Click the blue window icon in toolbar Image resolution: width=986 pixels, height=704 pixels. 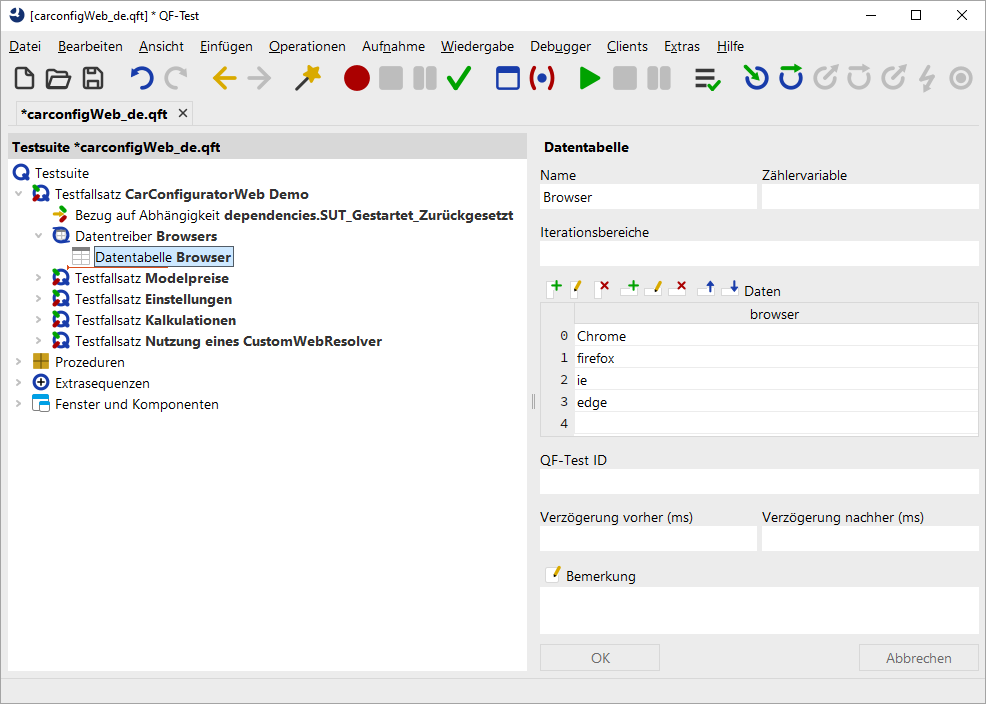tap(507, 79)
